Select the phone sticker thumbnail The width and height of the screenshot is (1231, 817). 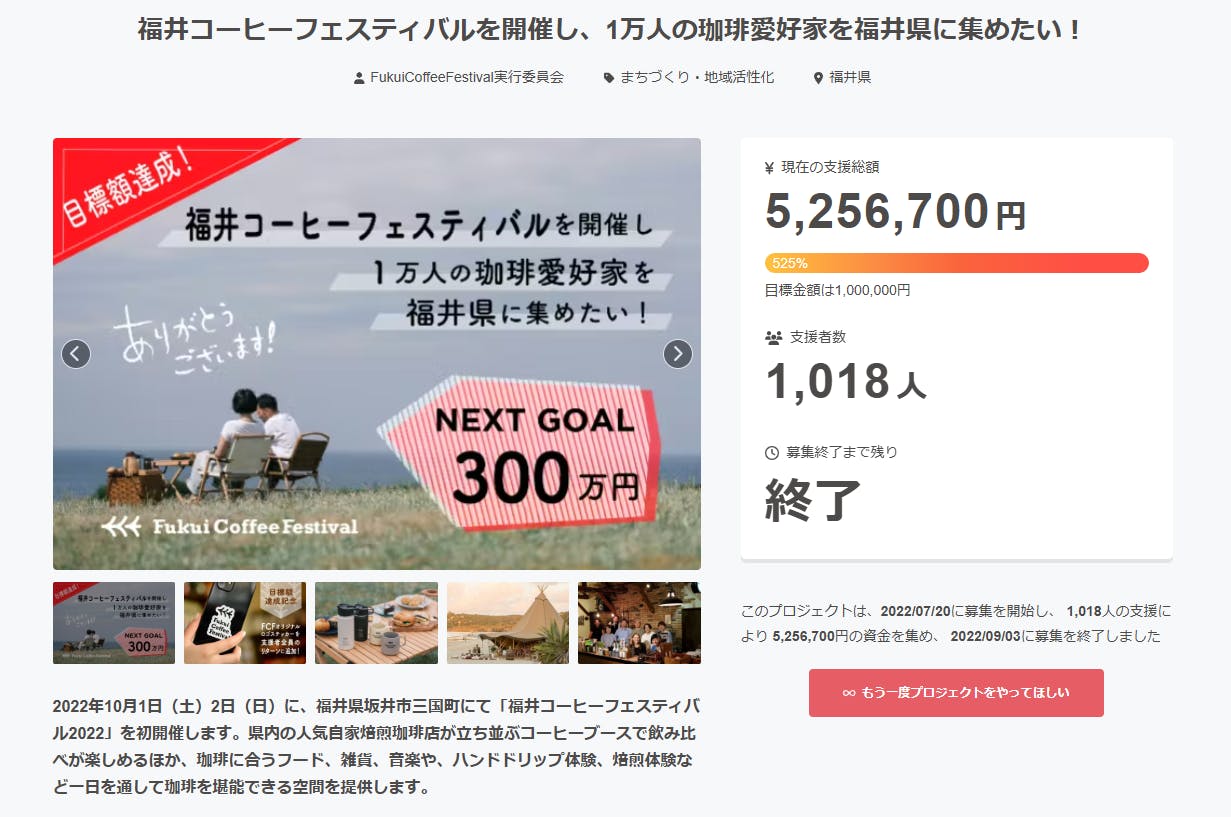245,623
